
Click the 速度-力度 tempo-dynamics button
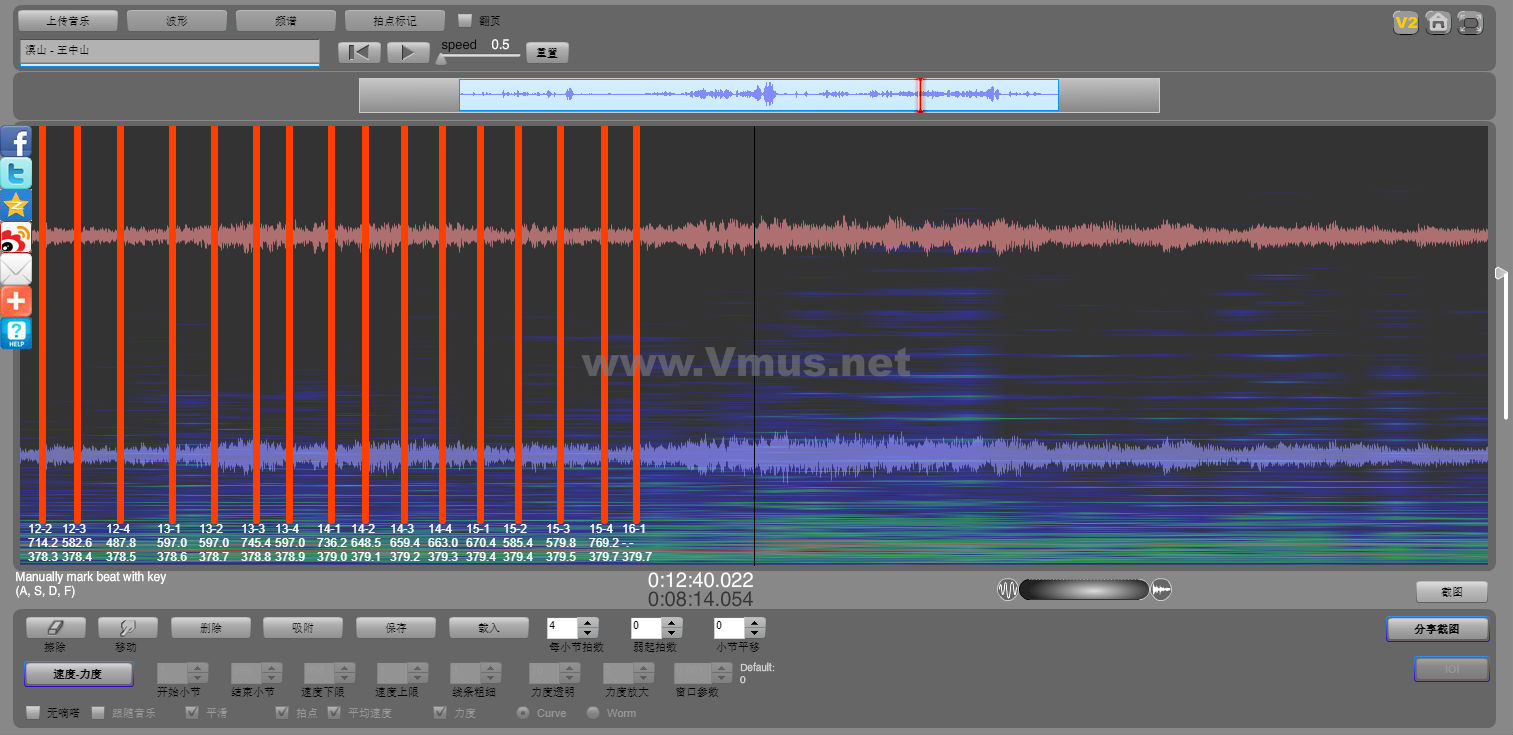tap(79, 674)
